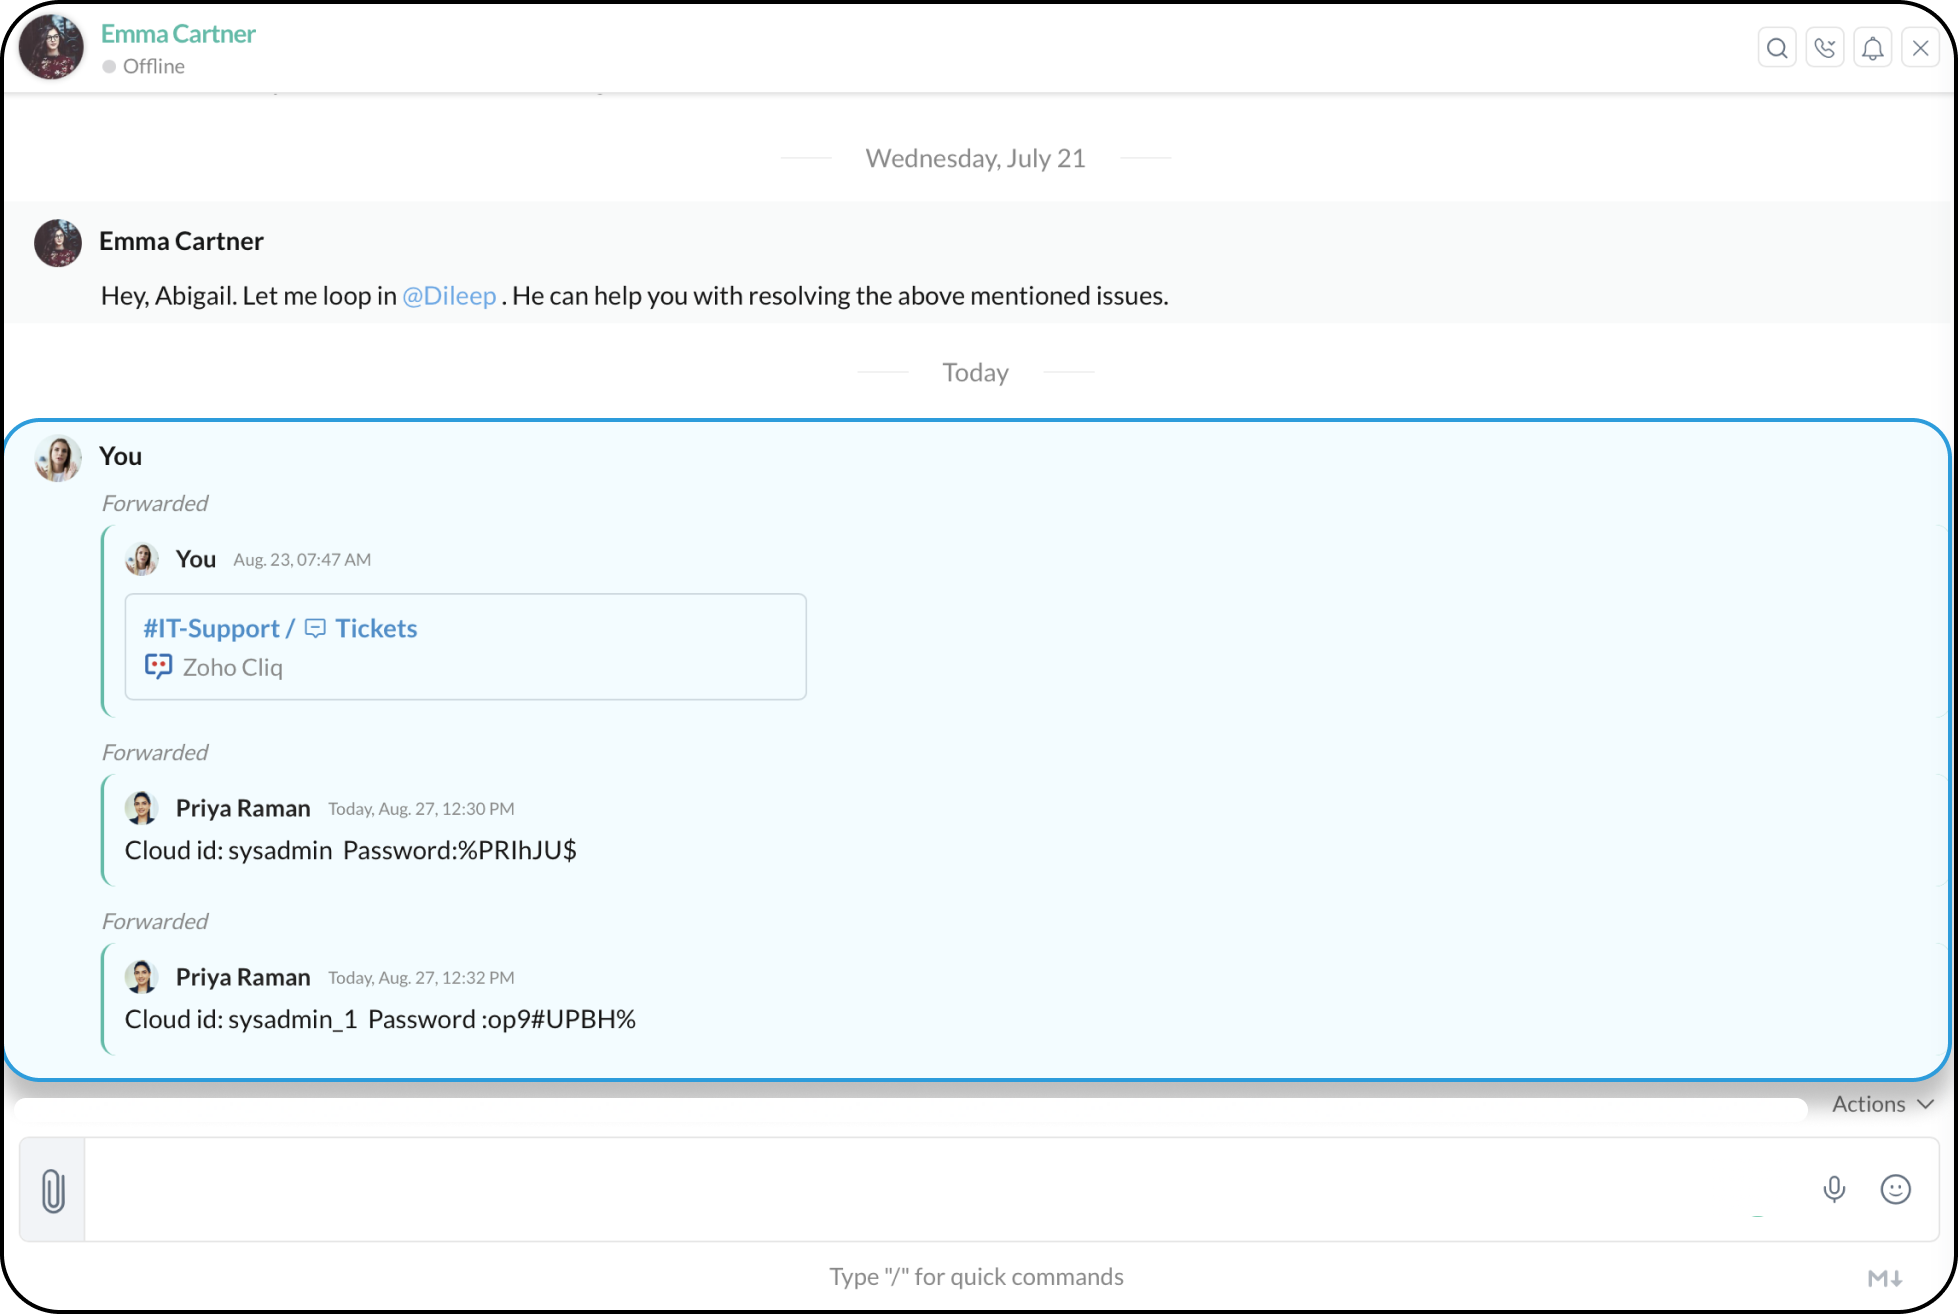The width and height of the screenshot is (1958, 1314).
Task: Click the notification bell icon
Action: [x=1873, y=48]
